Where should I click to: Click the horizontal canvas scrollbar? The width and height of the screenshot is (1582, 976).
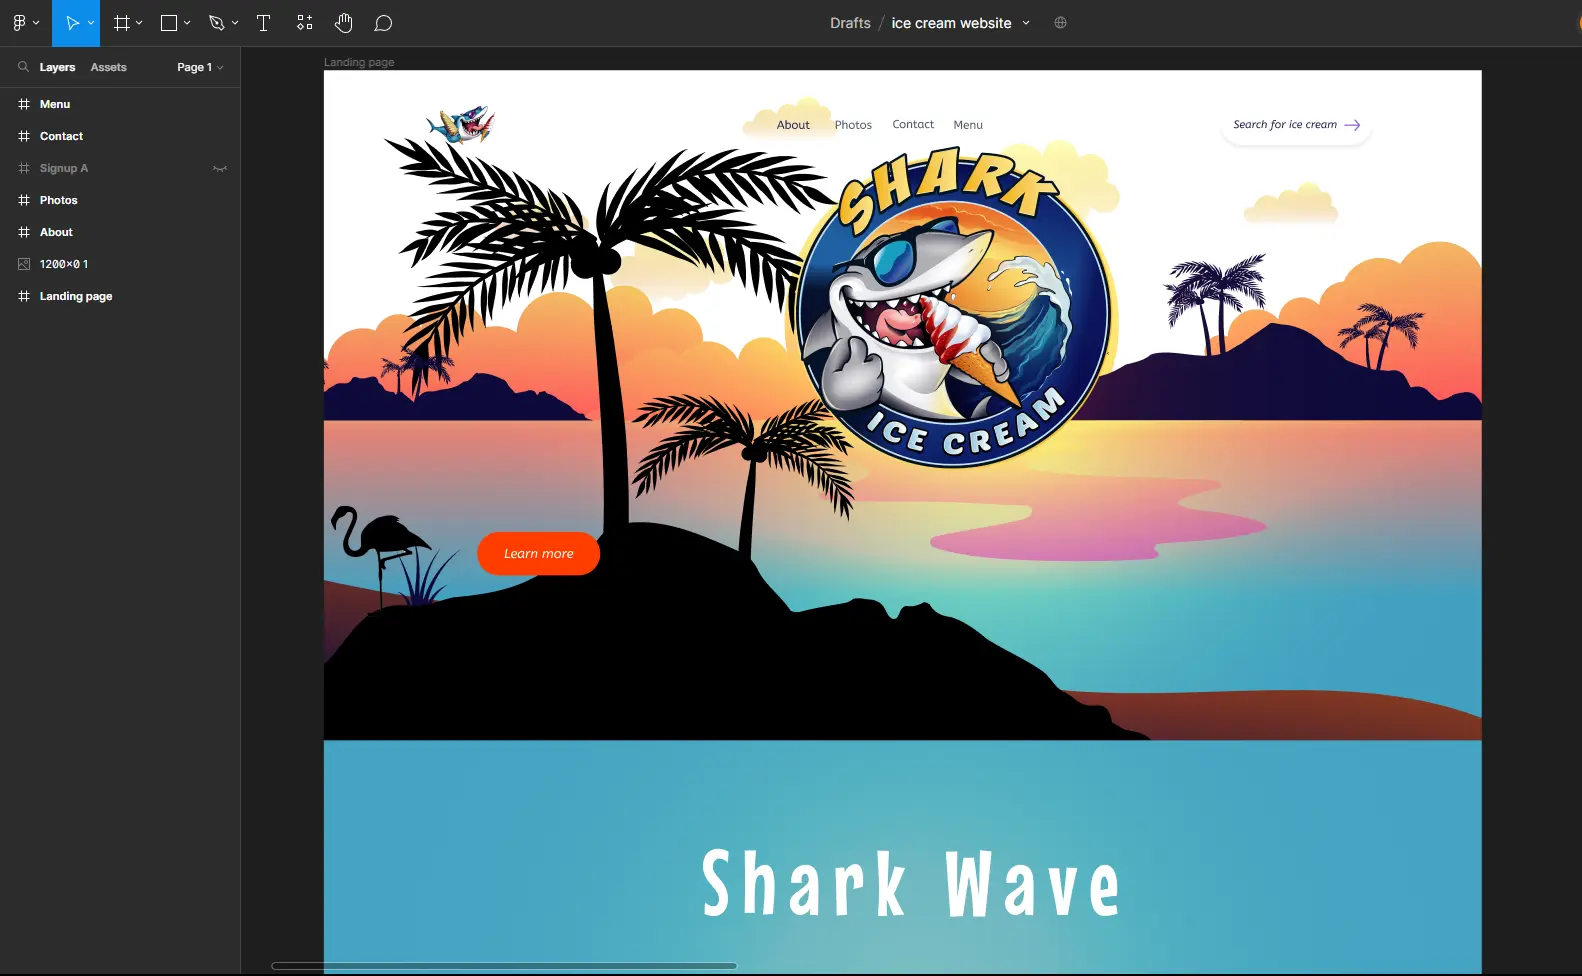click(504, 966)
